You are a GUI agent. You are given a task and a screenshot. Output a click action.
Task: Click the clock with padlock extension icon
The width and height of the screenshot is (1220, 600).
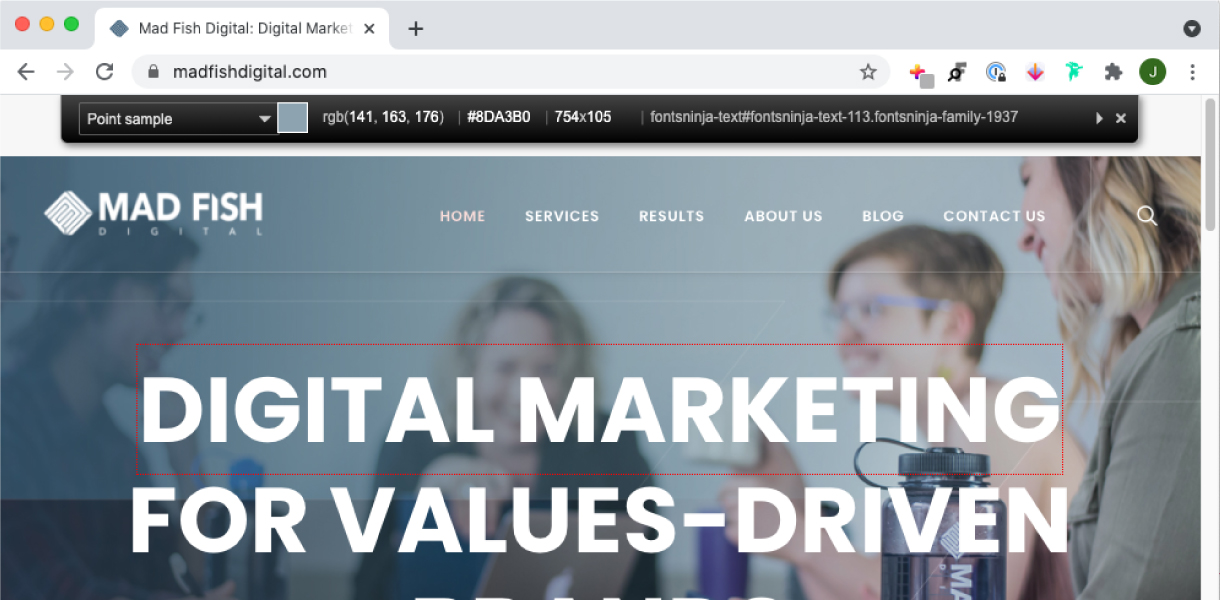coord(996,72)
